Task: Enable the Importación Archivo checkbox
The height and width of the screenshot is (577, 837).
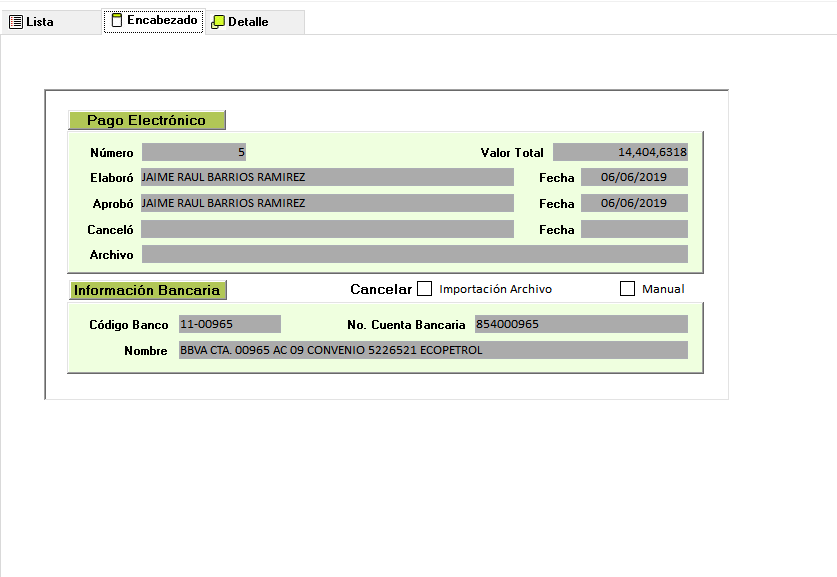Action: click(x=425, y=289)
